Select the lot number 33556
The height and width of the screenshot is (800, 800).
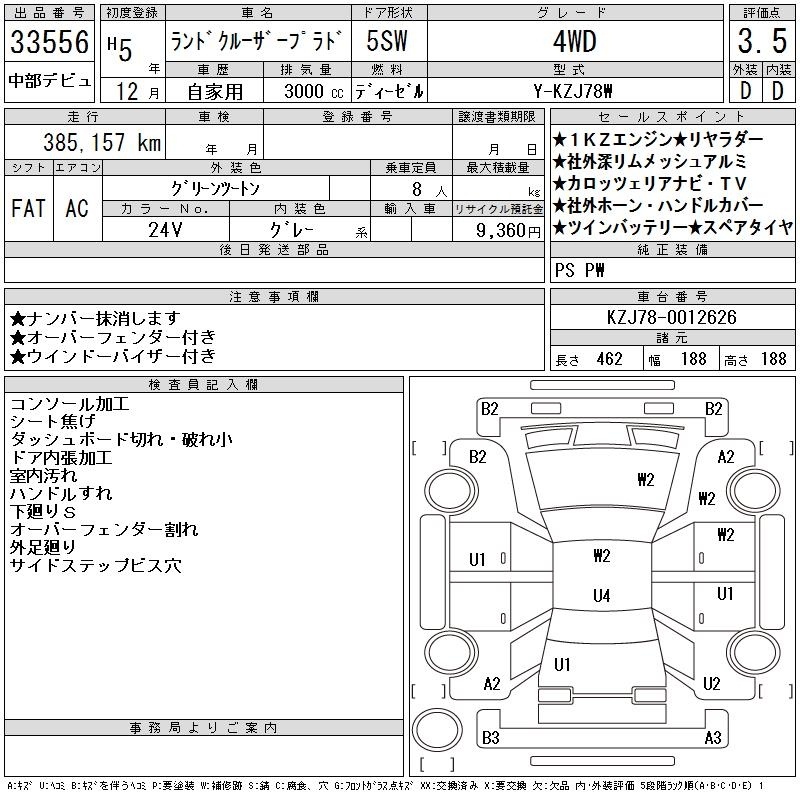coord(50,43)
